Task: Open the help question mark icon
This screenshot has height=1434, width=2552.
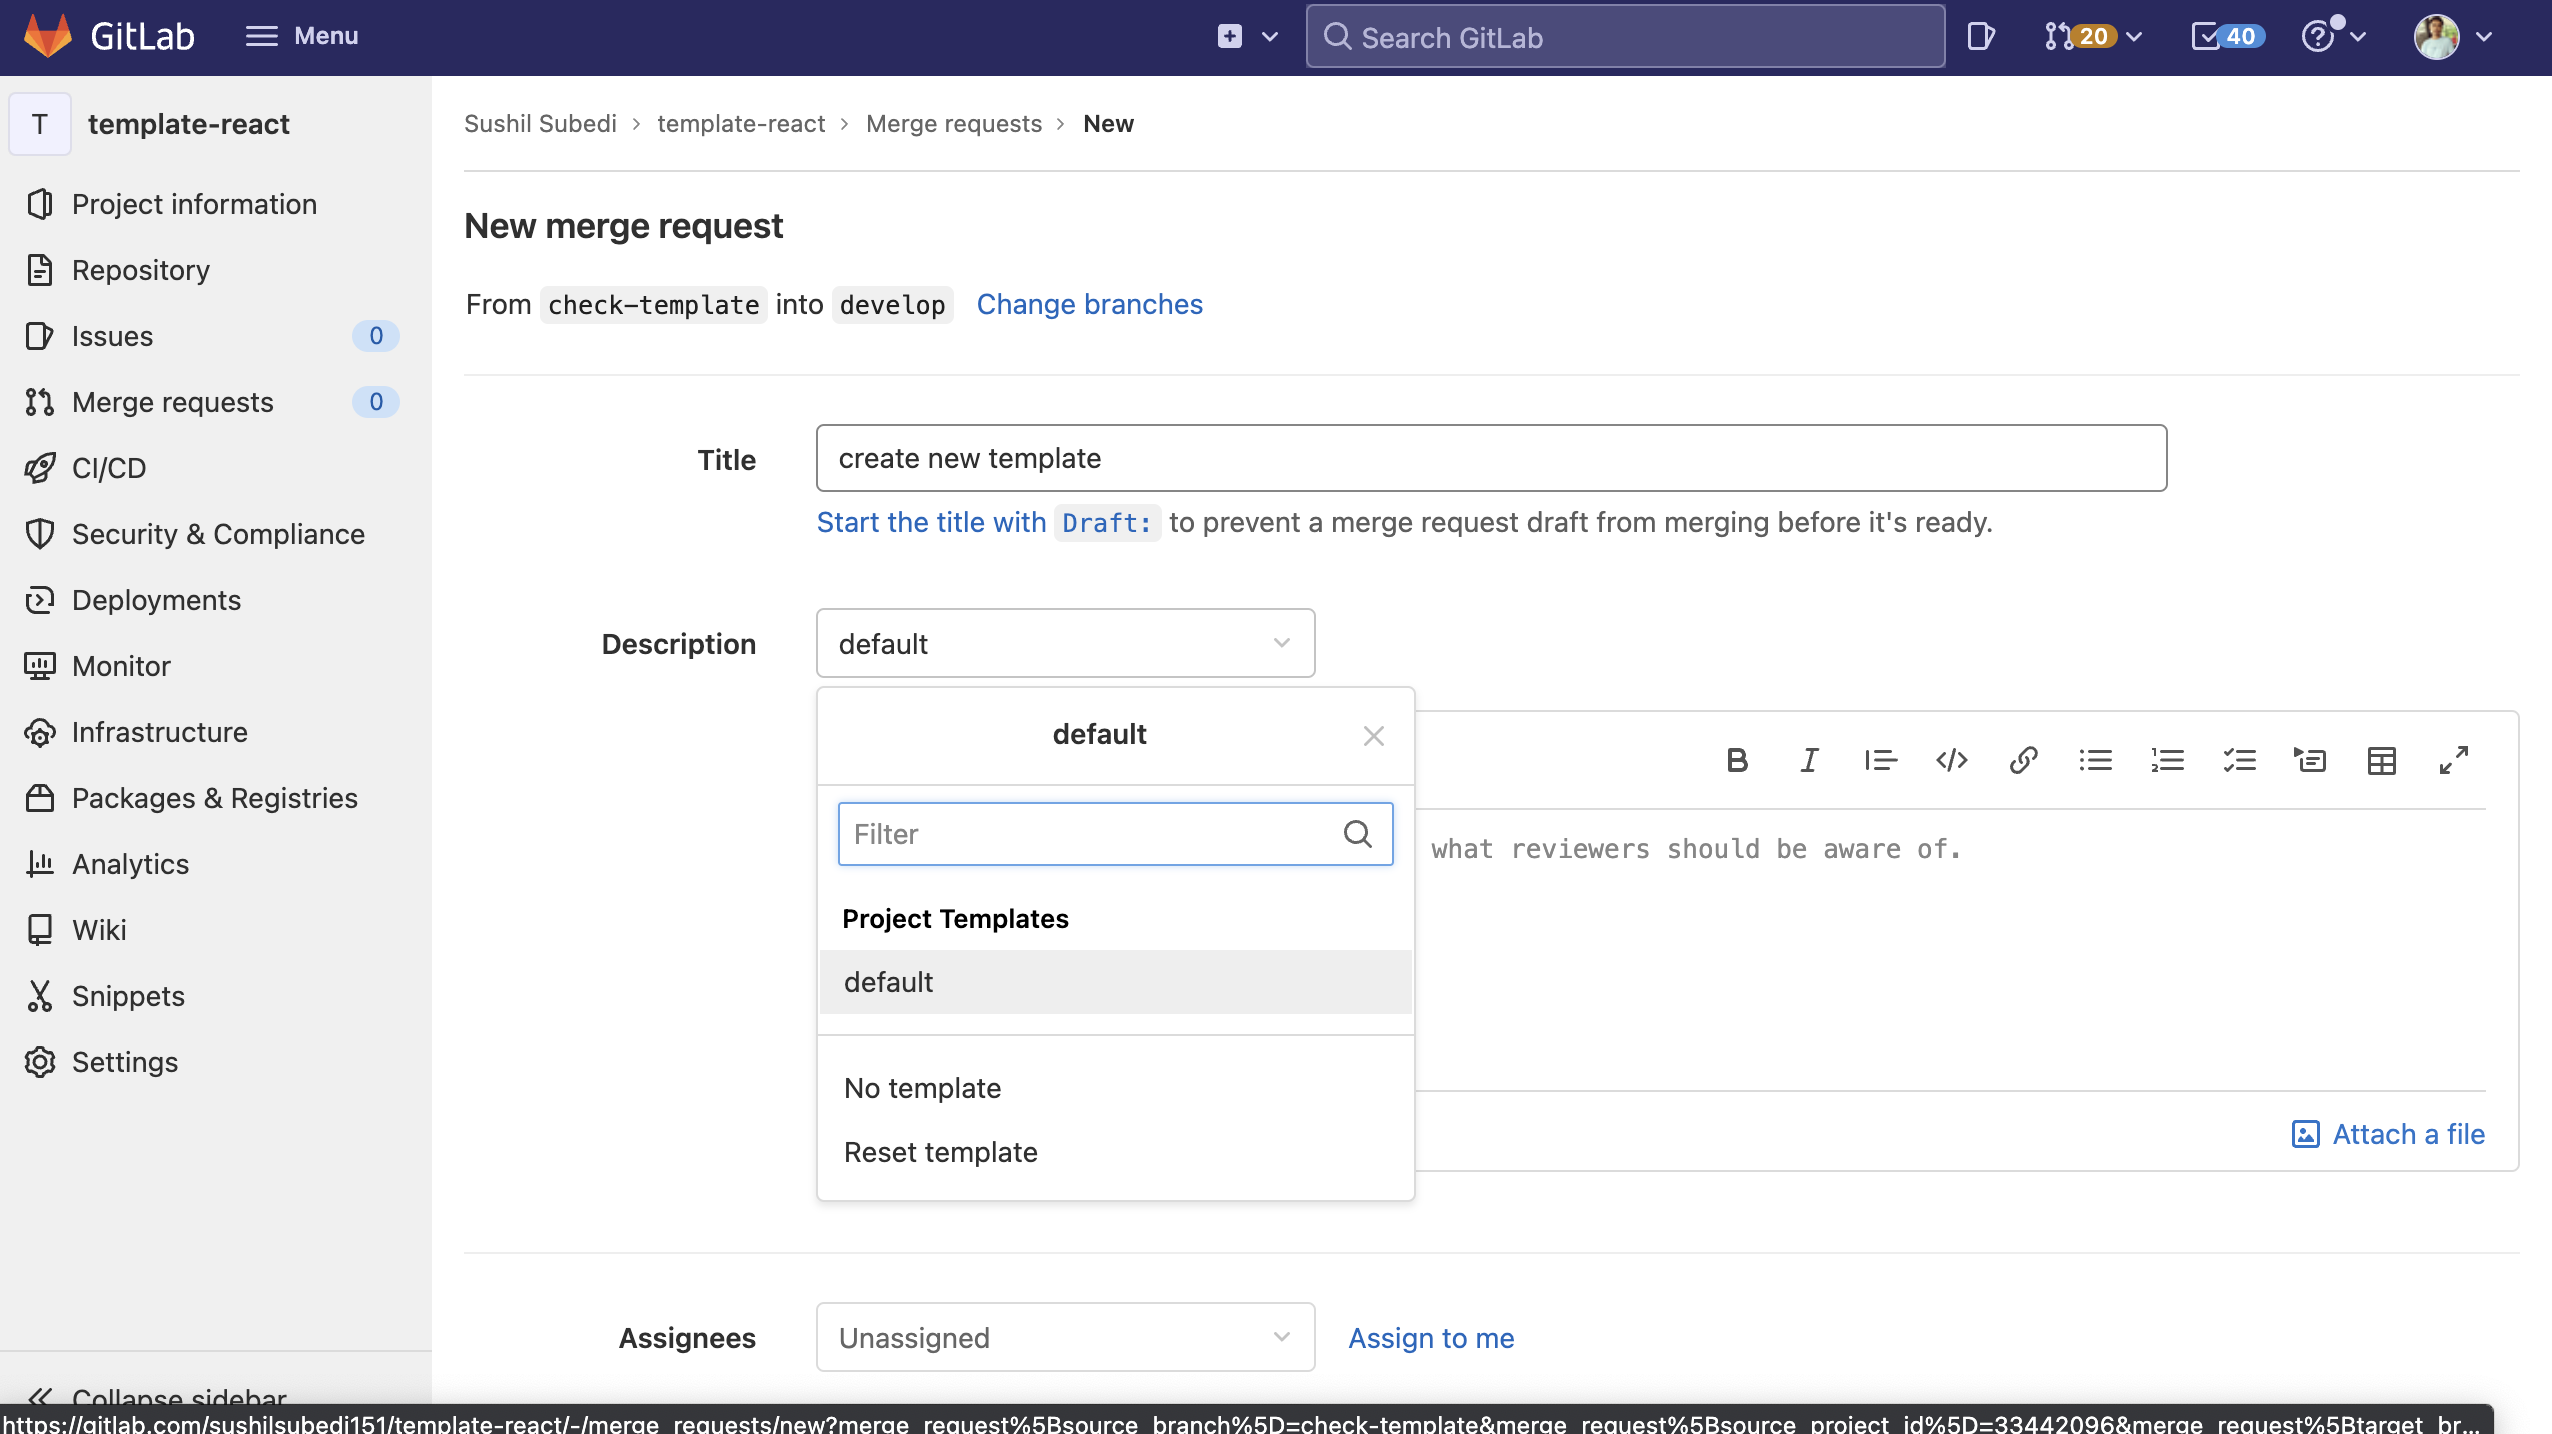Action: pyautogui.click(x=2317, y=37)
